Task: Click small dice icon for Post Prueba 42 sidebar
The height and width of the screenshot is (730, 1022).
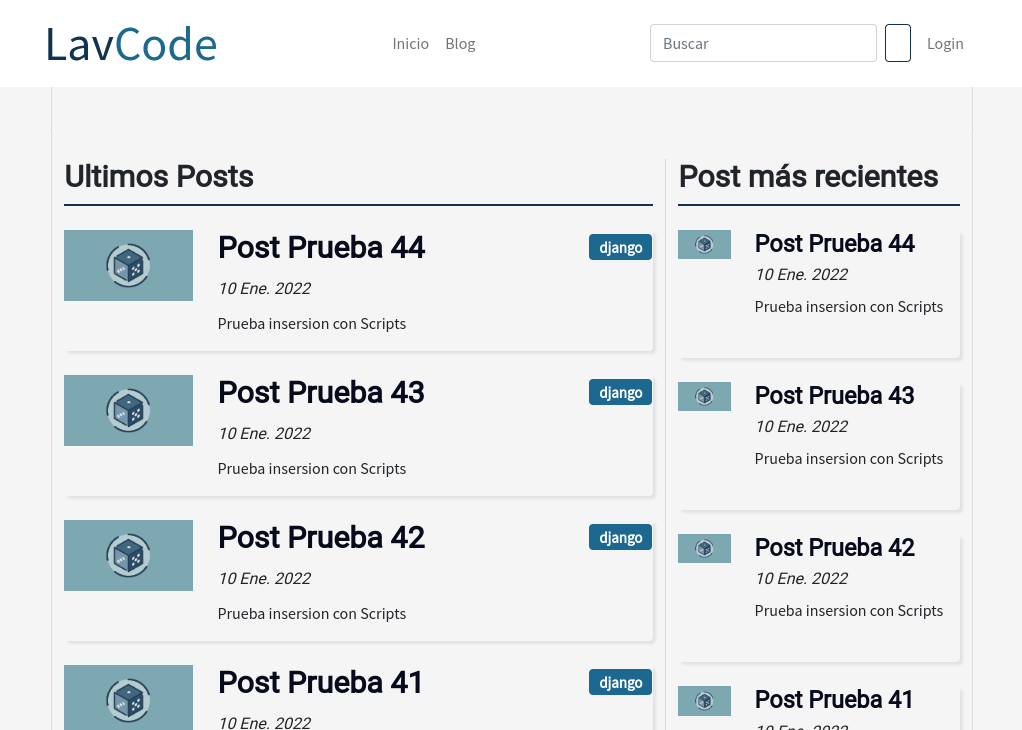Action: tap(705, 549)
